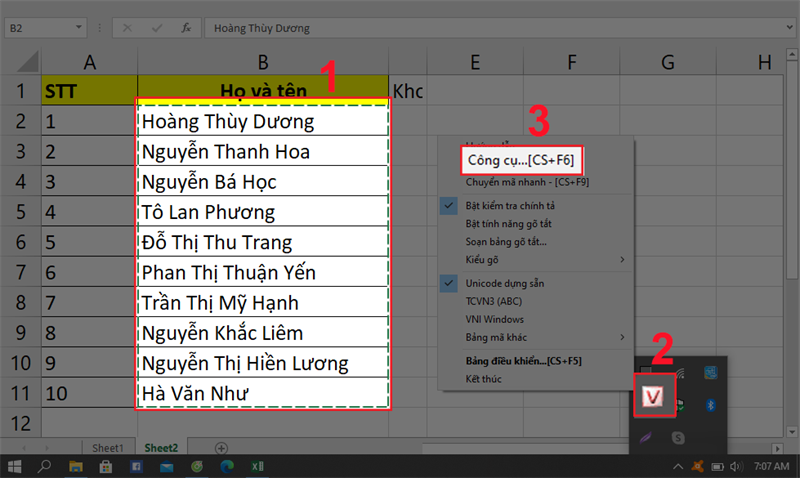Image resolution: width=800 pixels, height=478 pixels.
Task: Click the green-check security tray icon
Action: coord(680,406)
